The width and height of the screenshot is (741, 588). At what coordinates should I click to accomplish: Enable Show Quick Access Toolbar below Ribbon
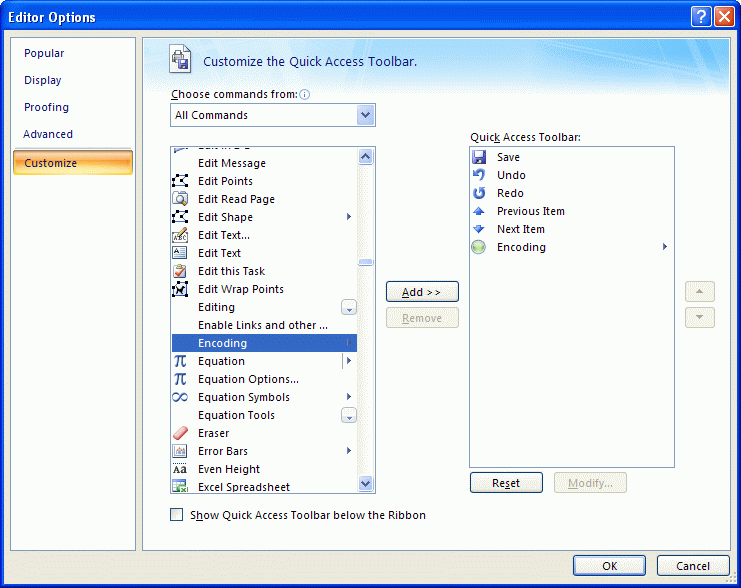coord(177,515)
